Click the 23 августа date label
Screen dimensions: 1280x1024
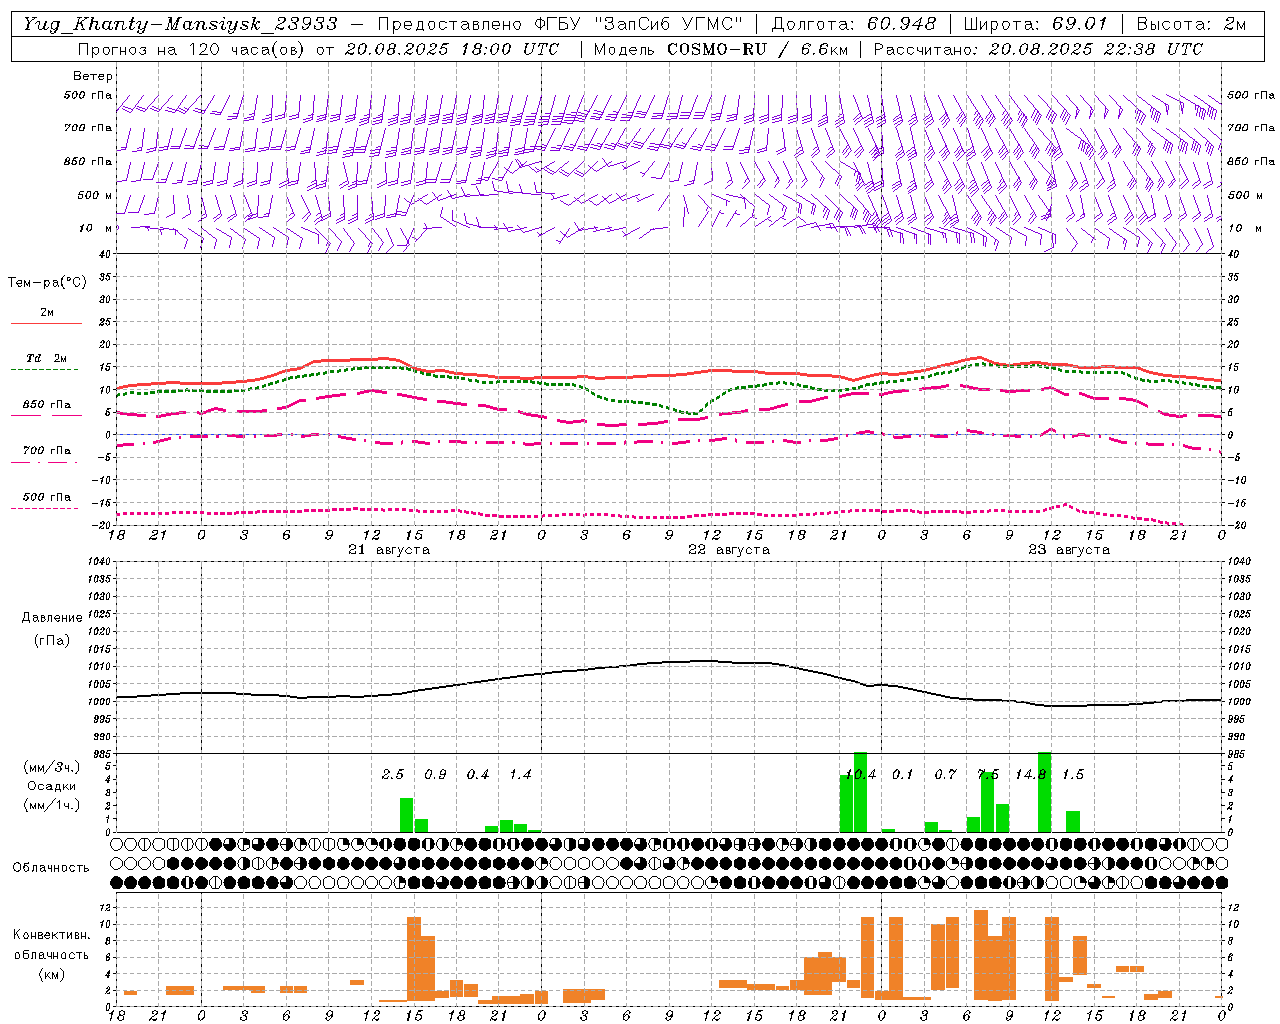(x=1069, y=549)
